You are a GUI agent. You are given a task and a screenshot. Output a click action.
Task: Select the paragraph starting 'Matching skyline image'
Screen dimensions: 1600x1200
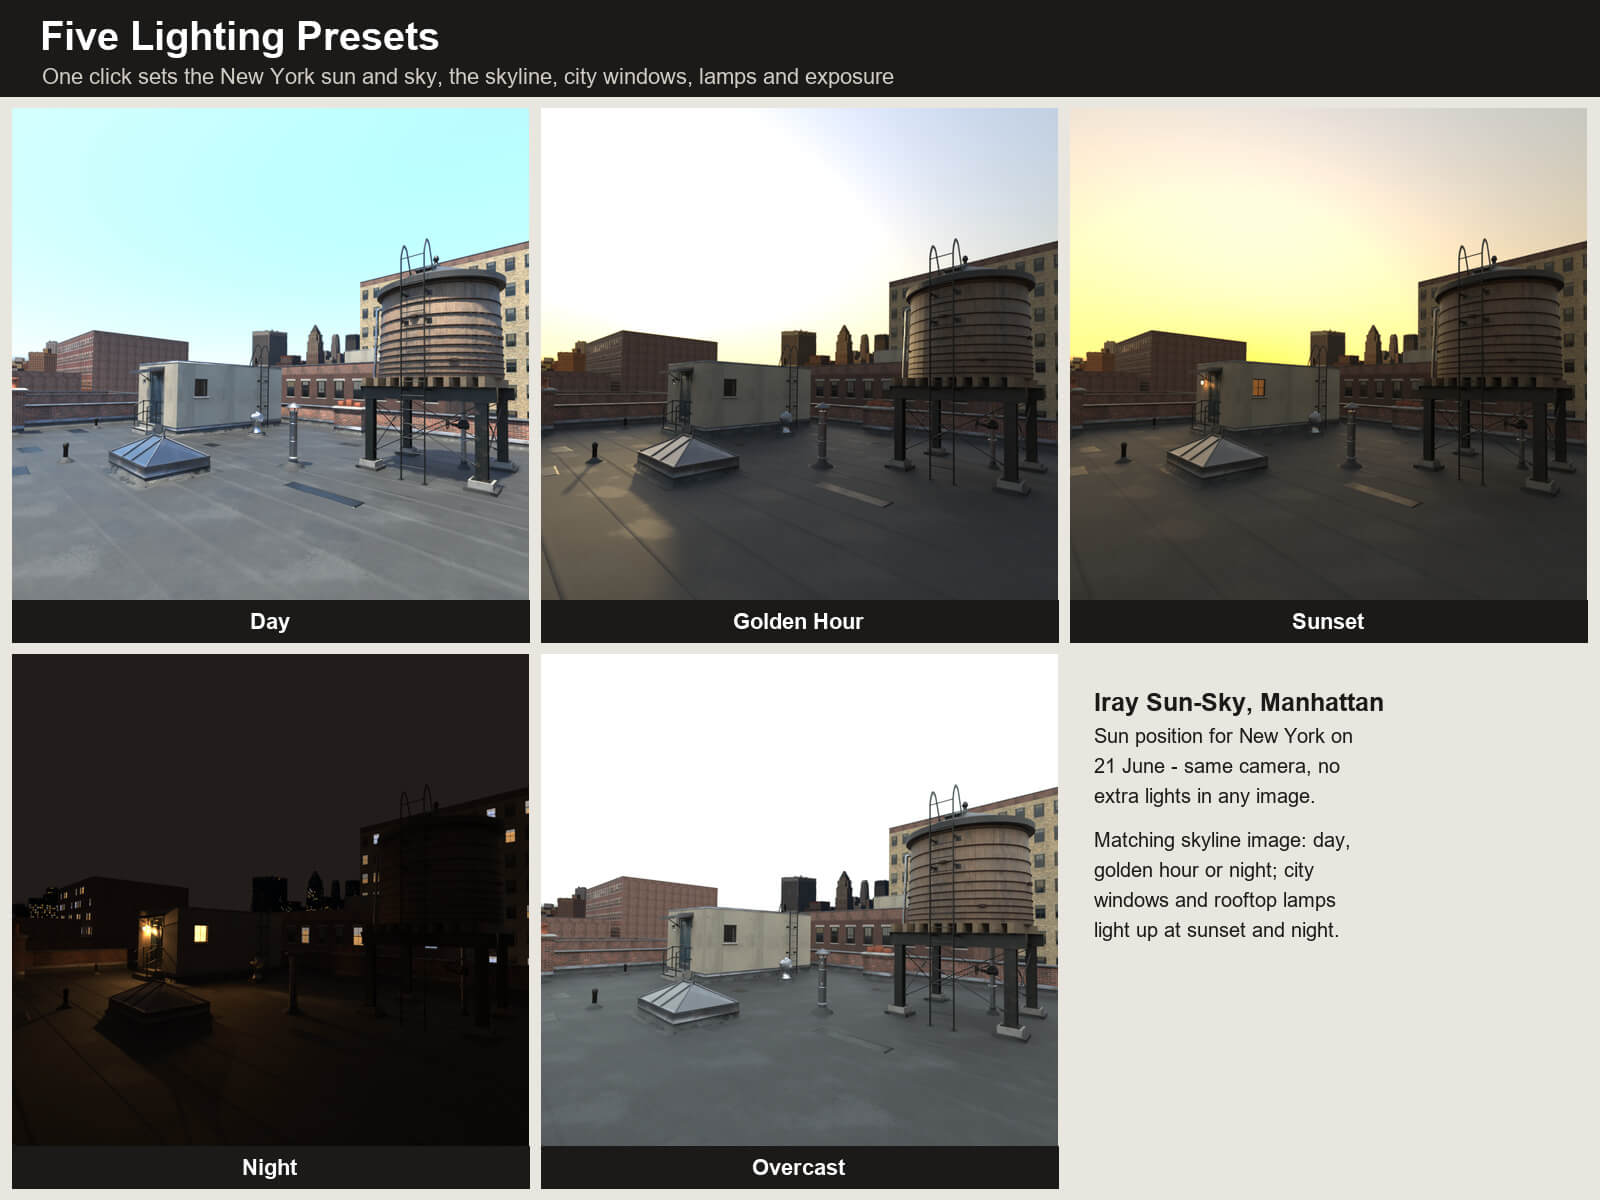[1222, 885]
